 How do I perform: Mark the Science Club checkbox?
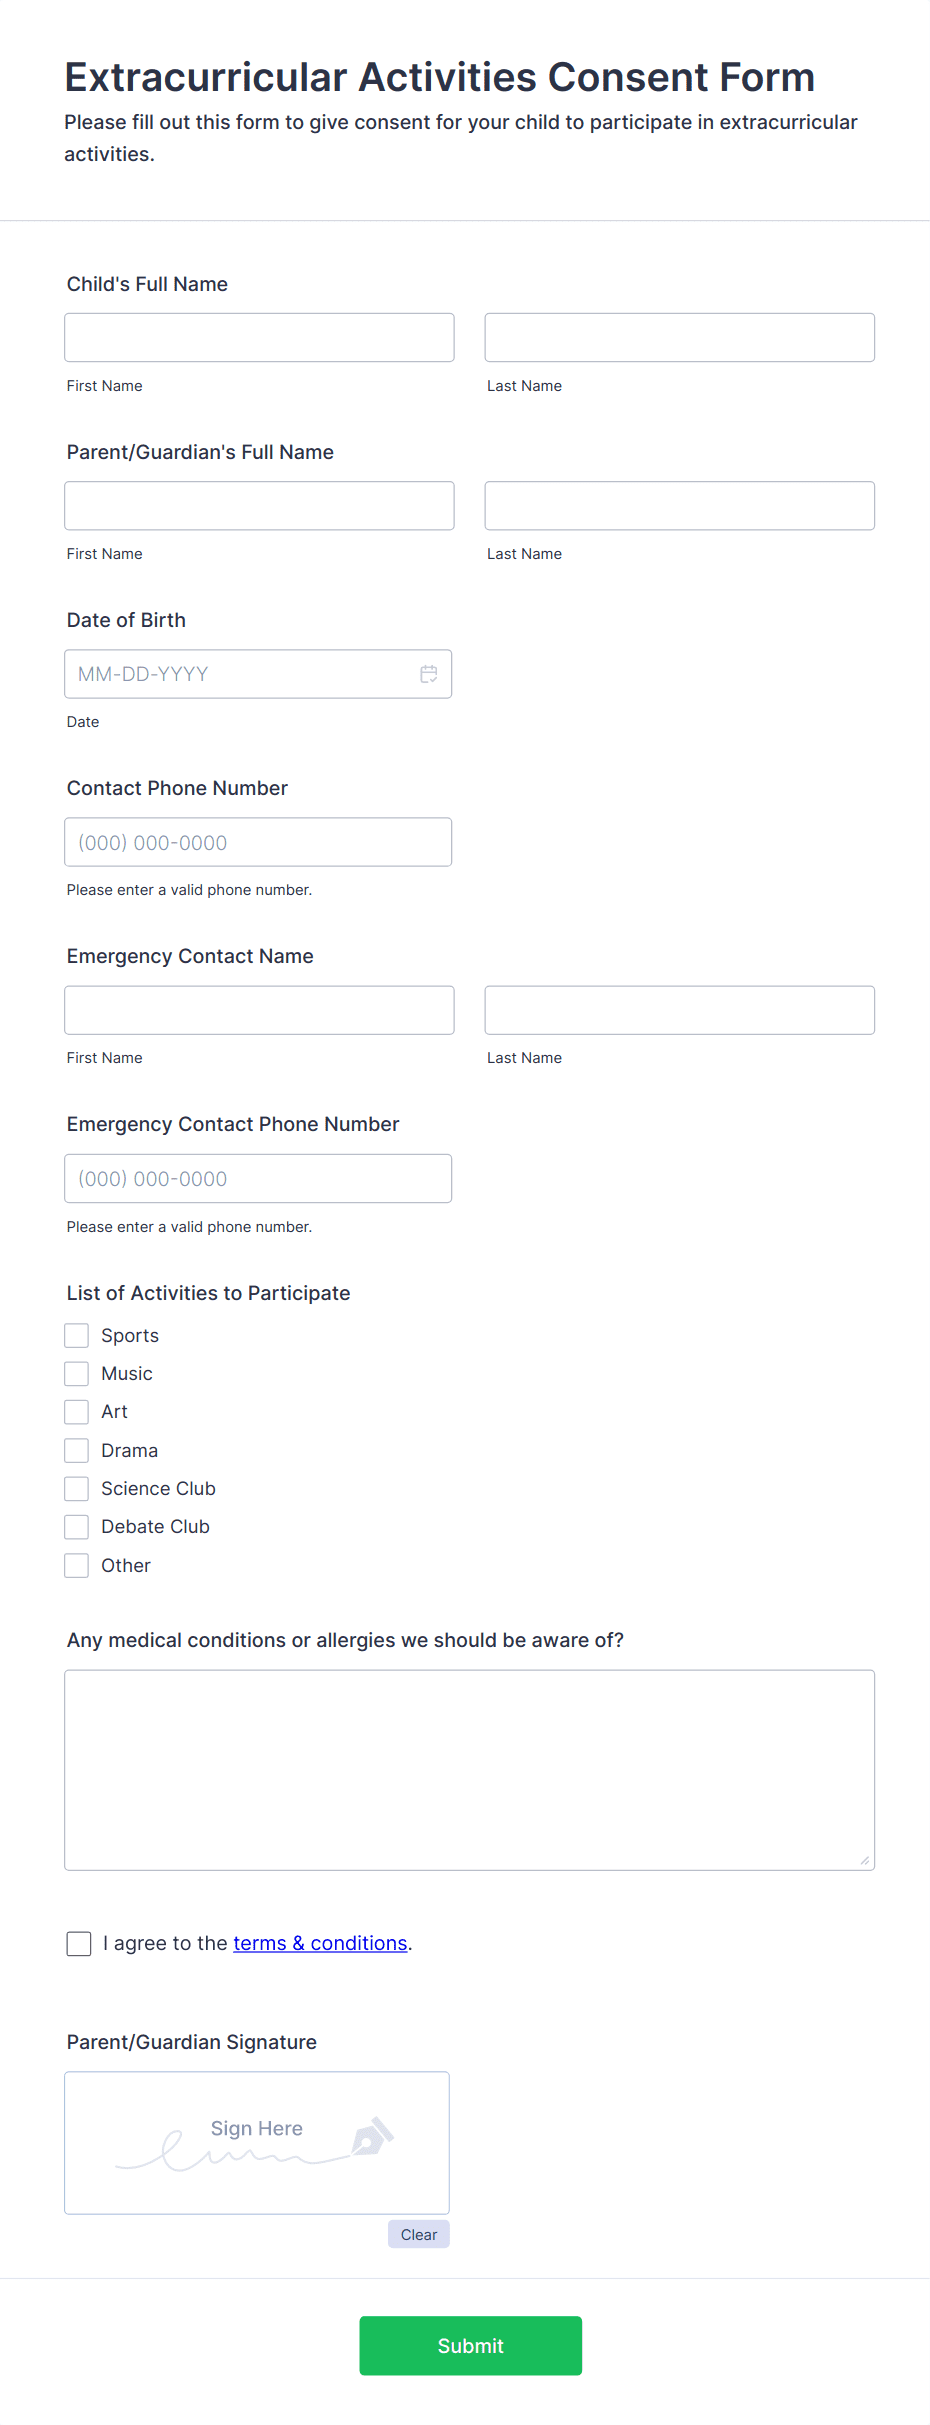point(77,1488)
